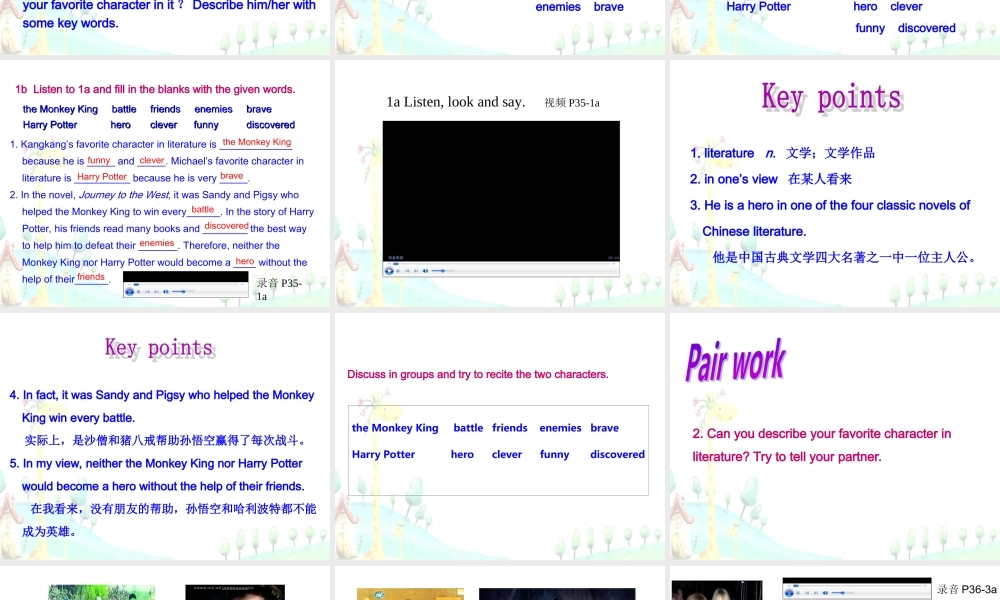Click previous track in 1a video player
The width and height of the screenshot is (1000, 600).
pos(409,271)
